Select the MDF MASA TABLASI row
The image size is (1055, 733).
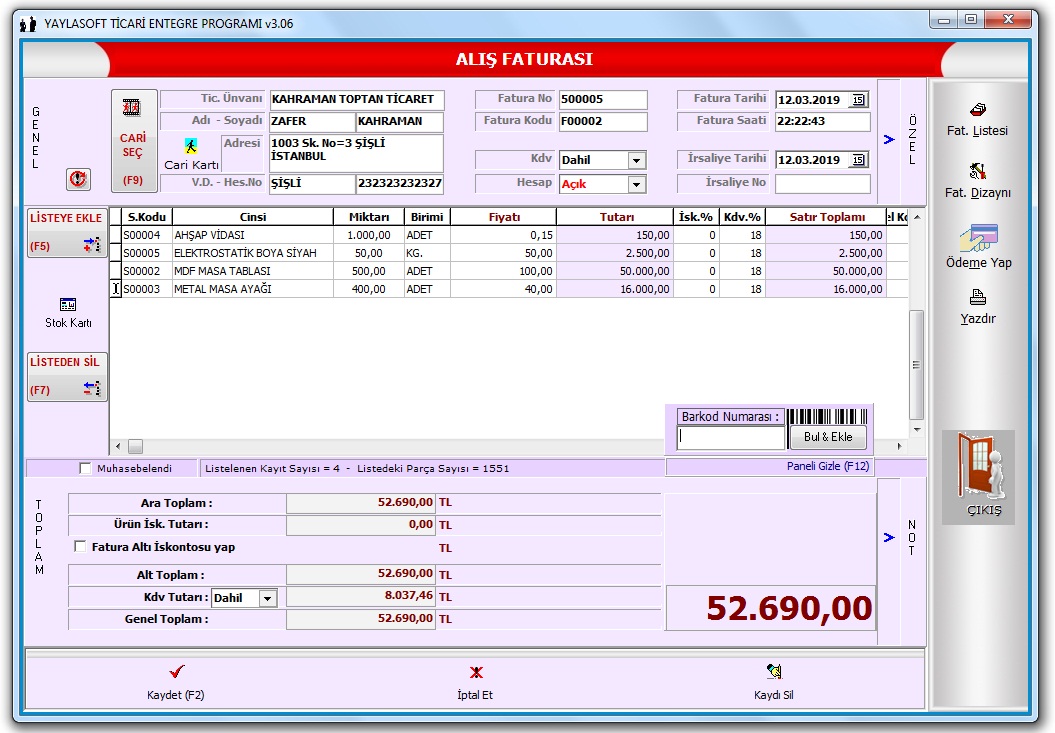(509, 271)
